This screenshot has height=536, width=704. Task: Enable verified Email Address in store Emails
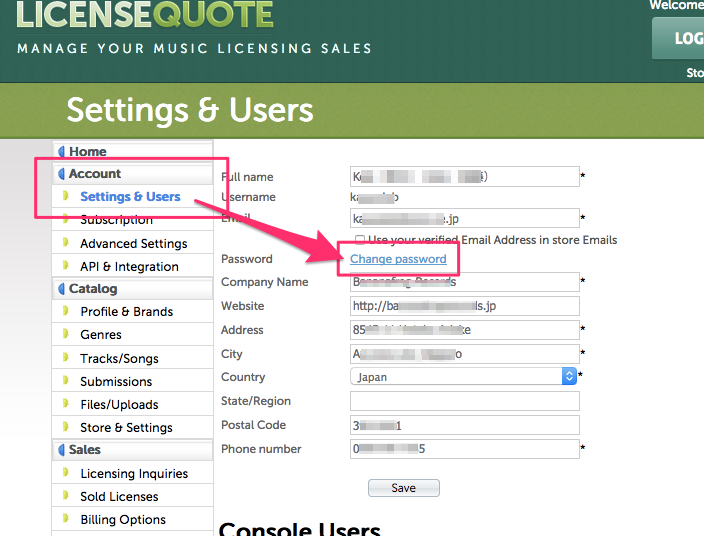pyautogui.click(x=360, y=240)
